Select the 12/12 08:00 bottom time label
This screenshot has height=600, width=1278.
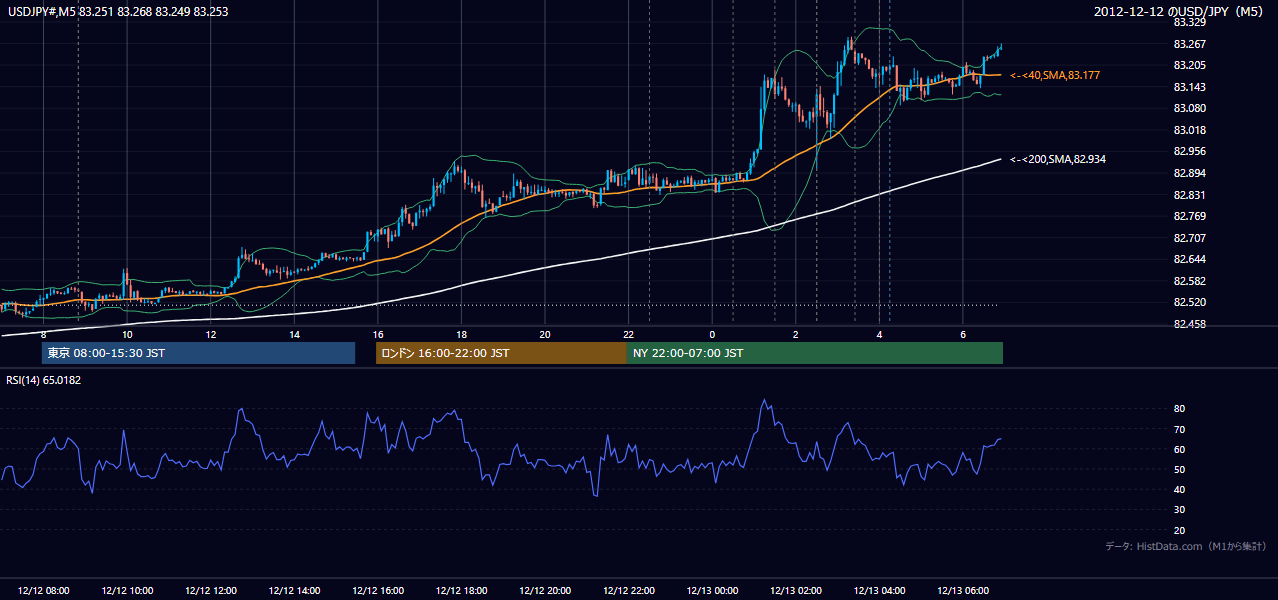[x=44, y=591]
